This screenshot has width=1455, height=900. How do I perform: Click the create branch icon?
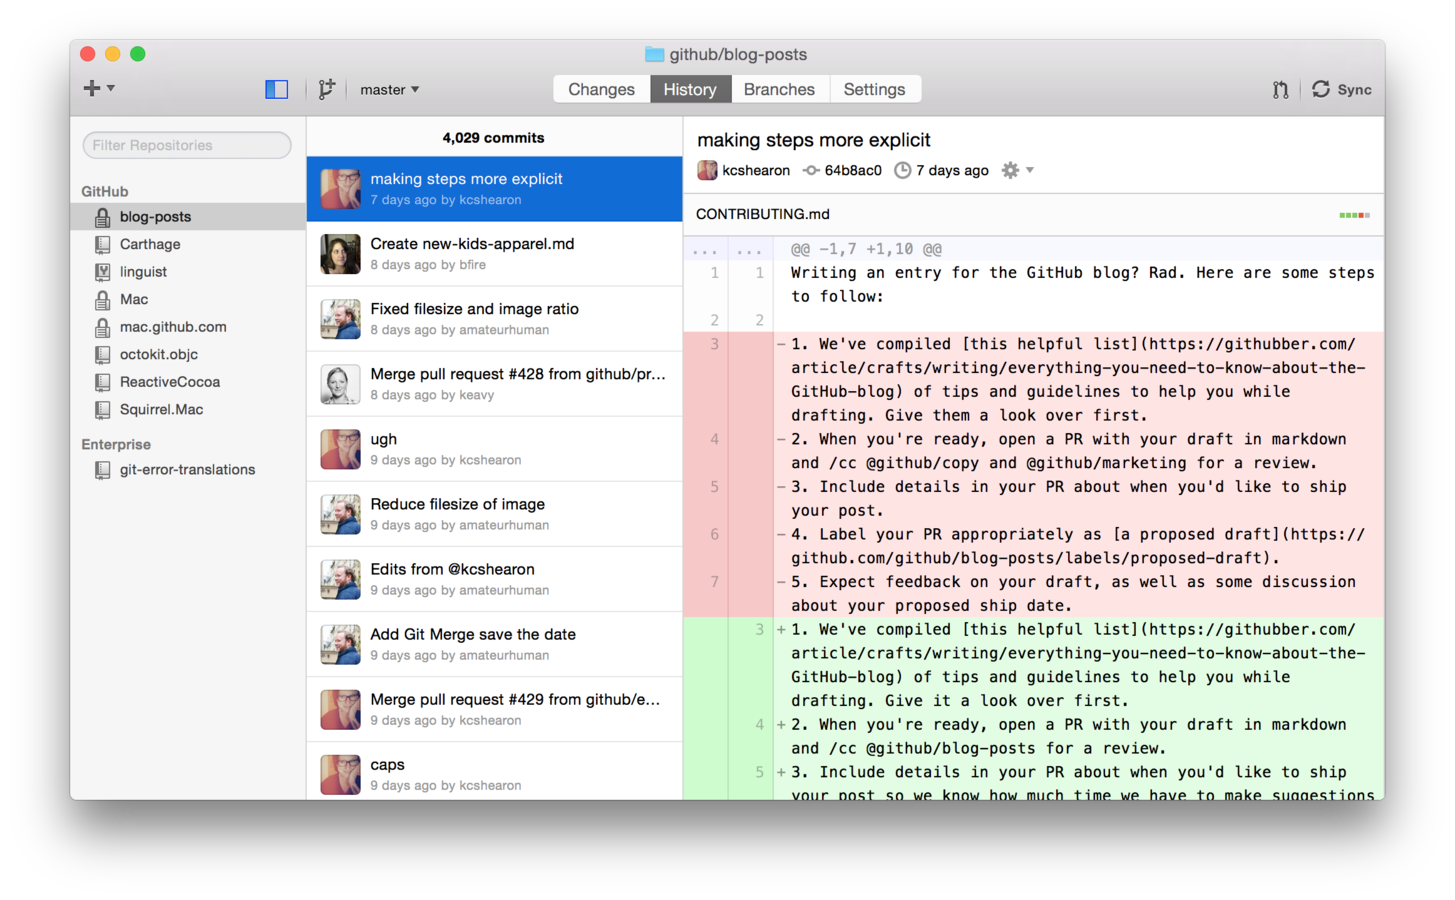tap(326, 89)
